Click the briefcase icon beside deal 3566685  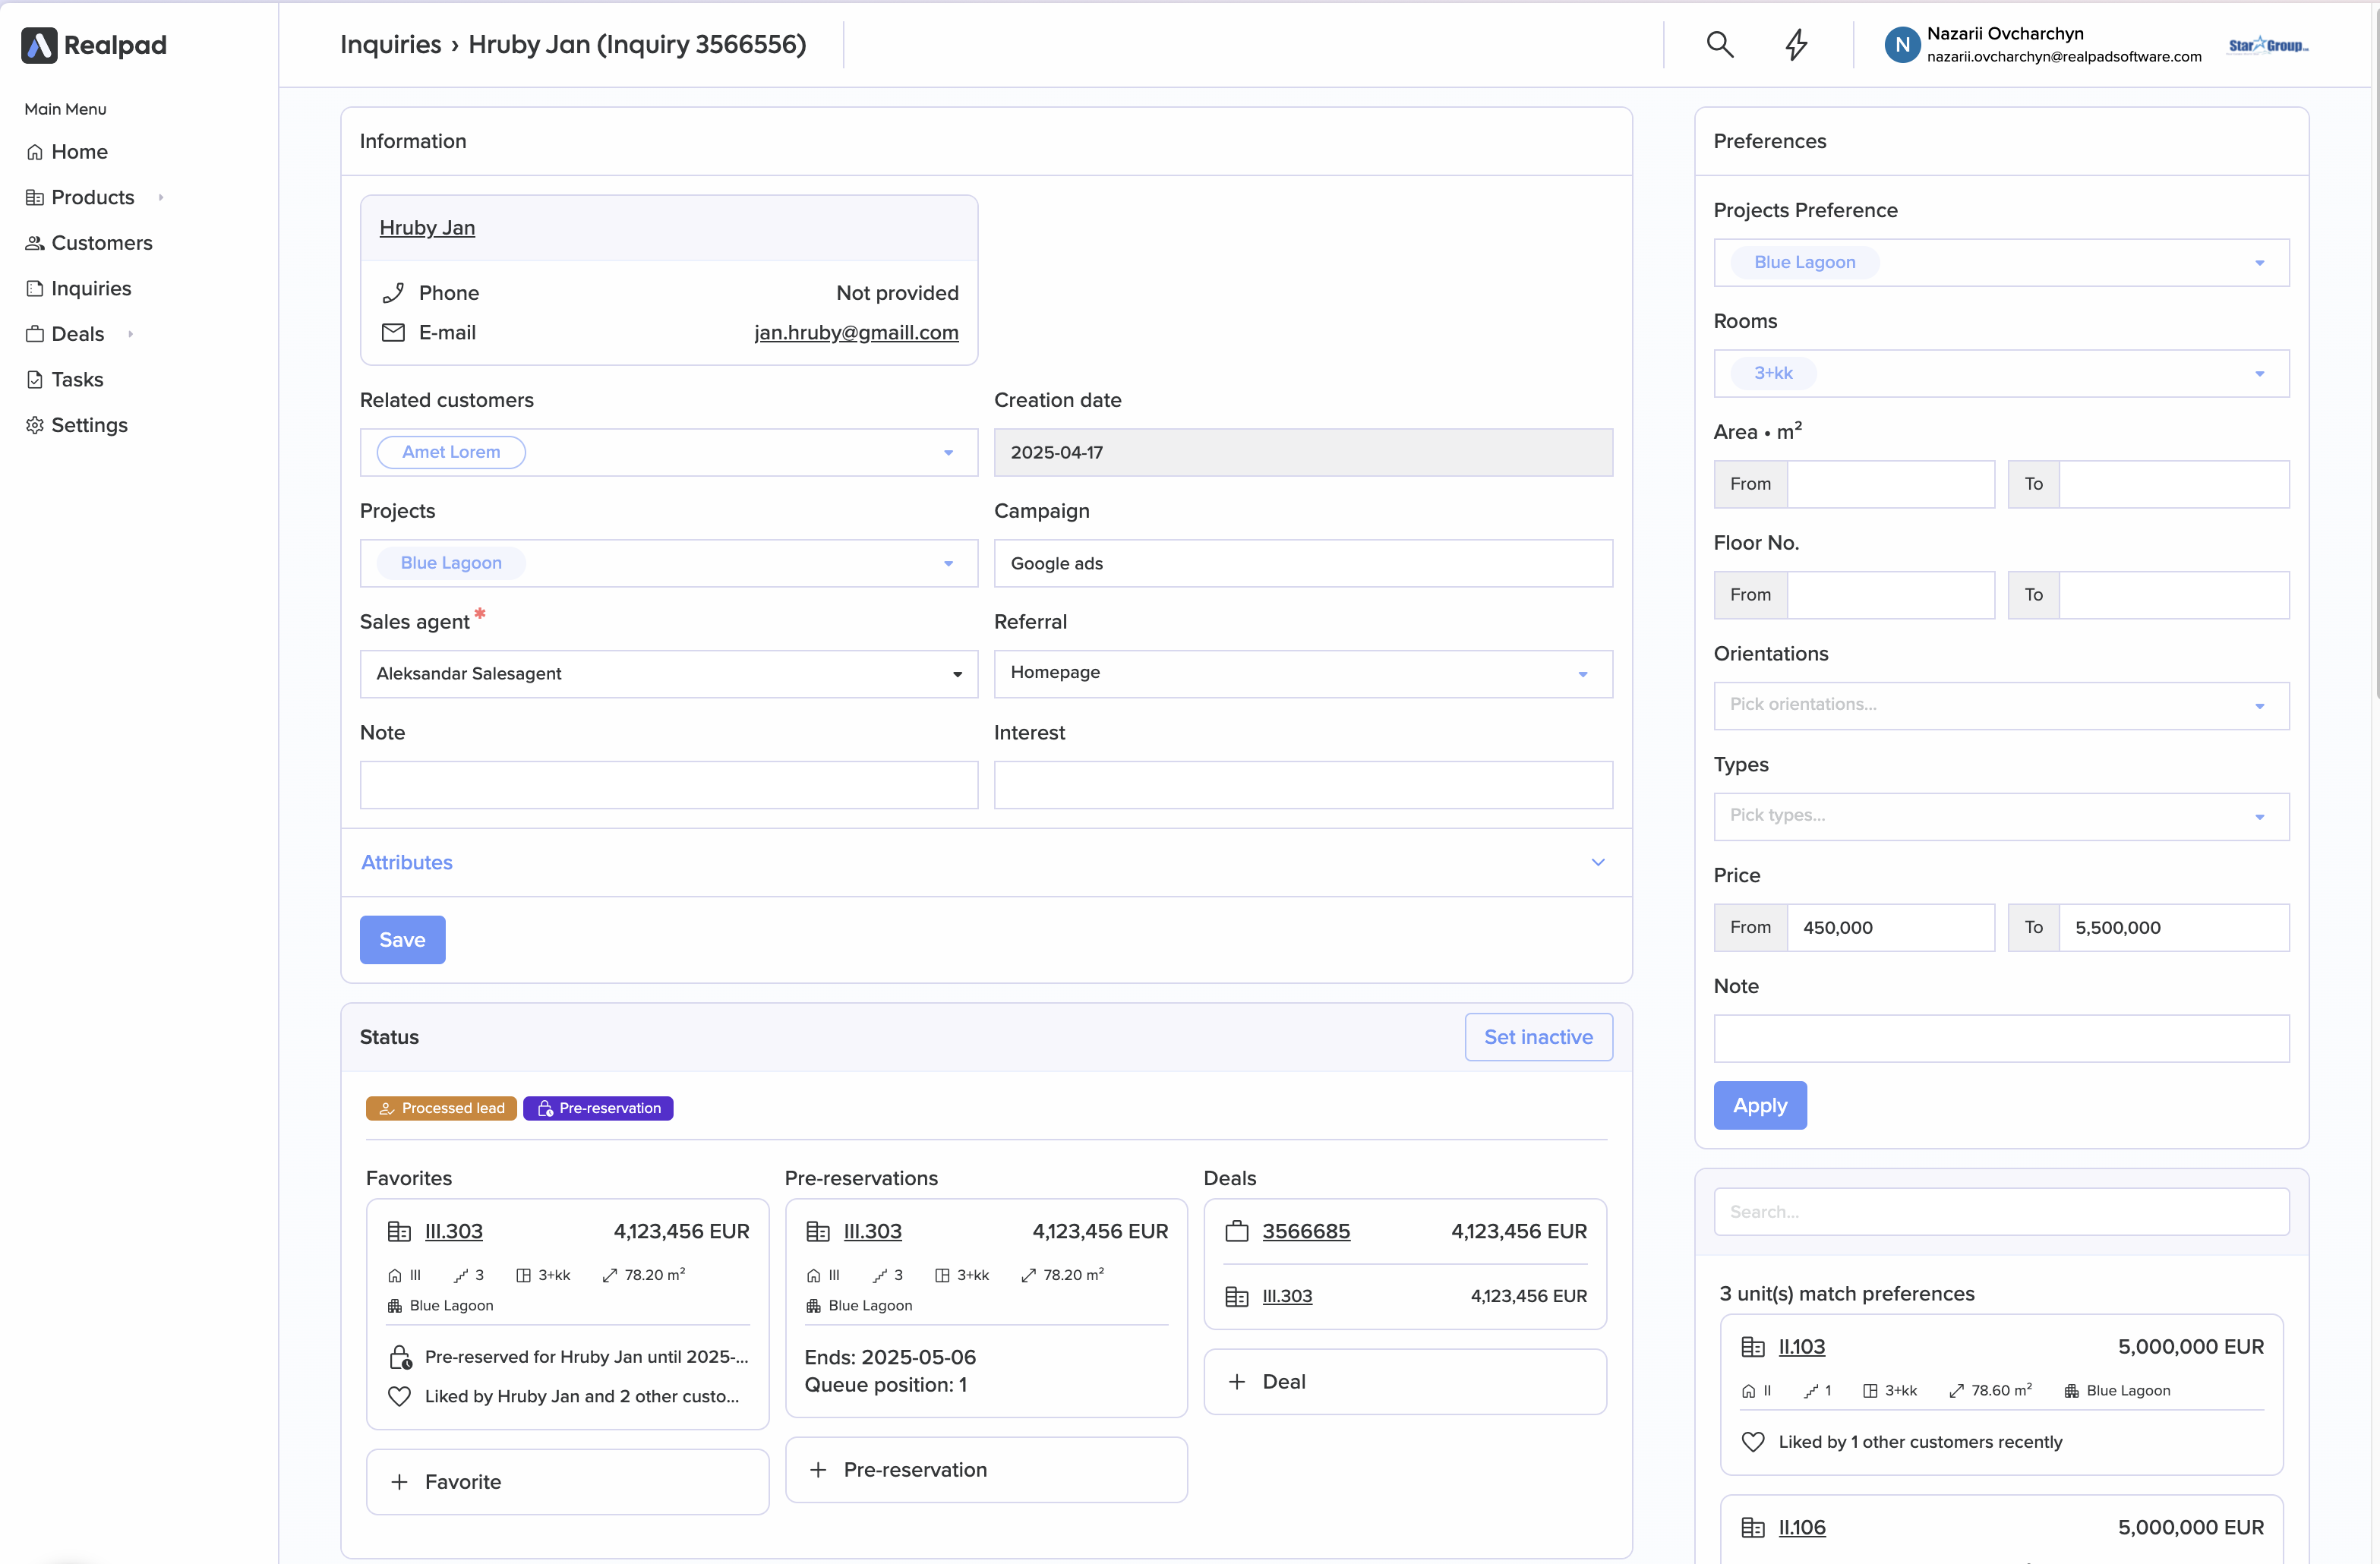tap(1237, 1231)
